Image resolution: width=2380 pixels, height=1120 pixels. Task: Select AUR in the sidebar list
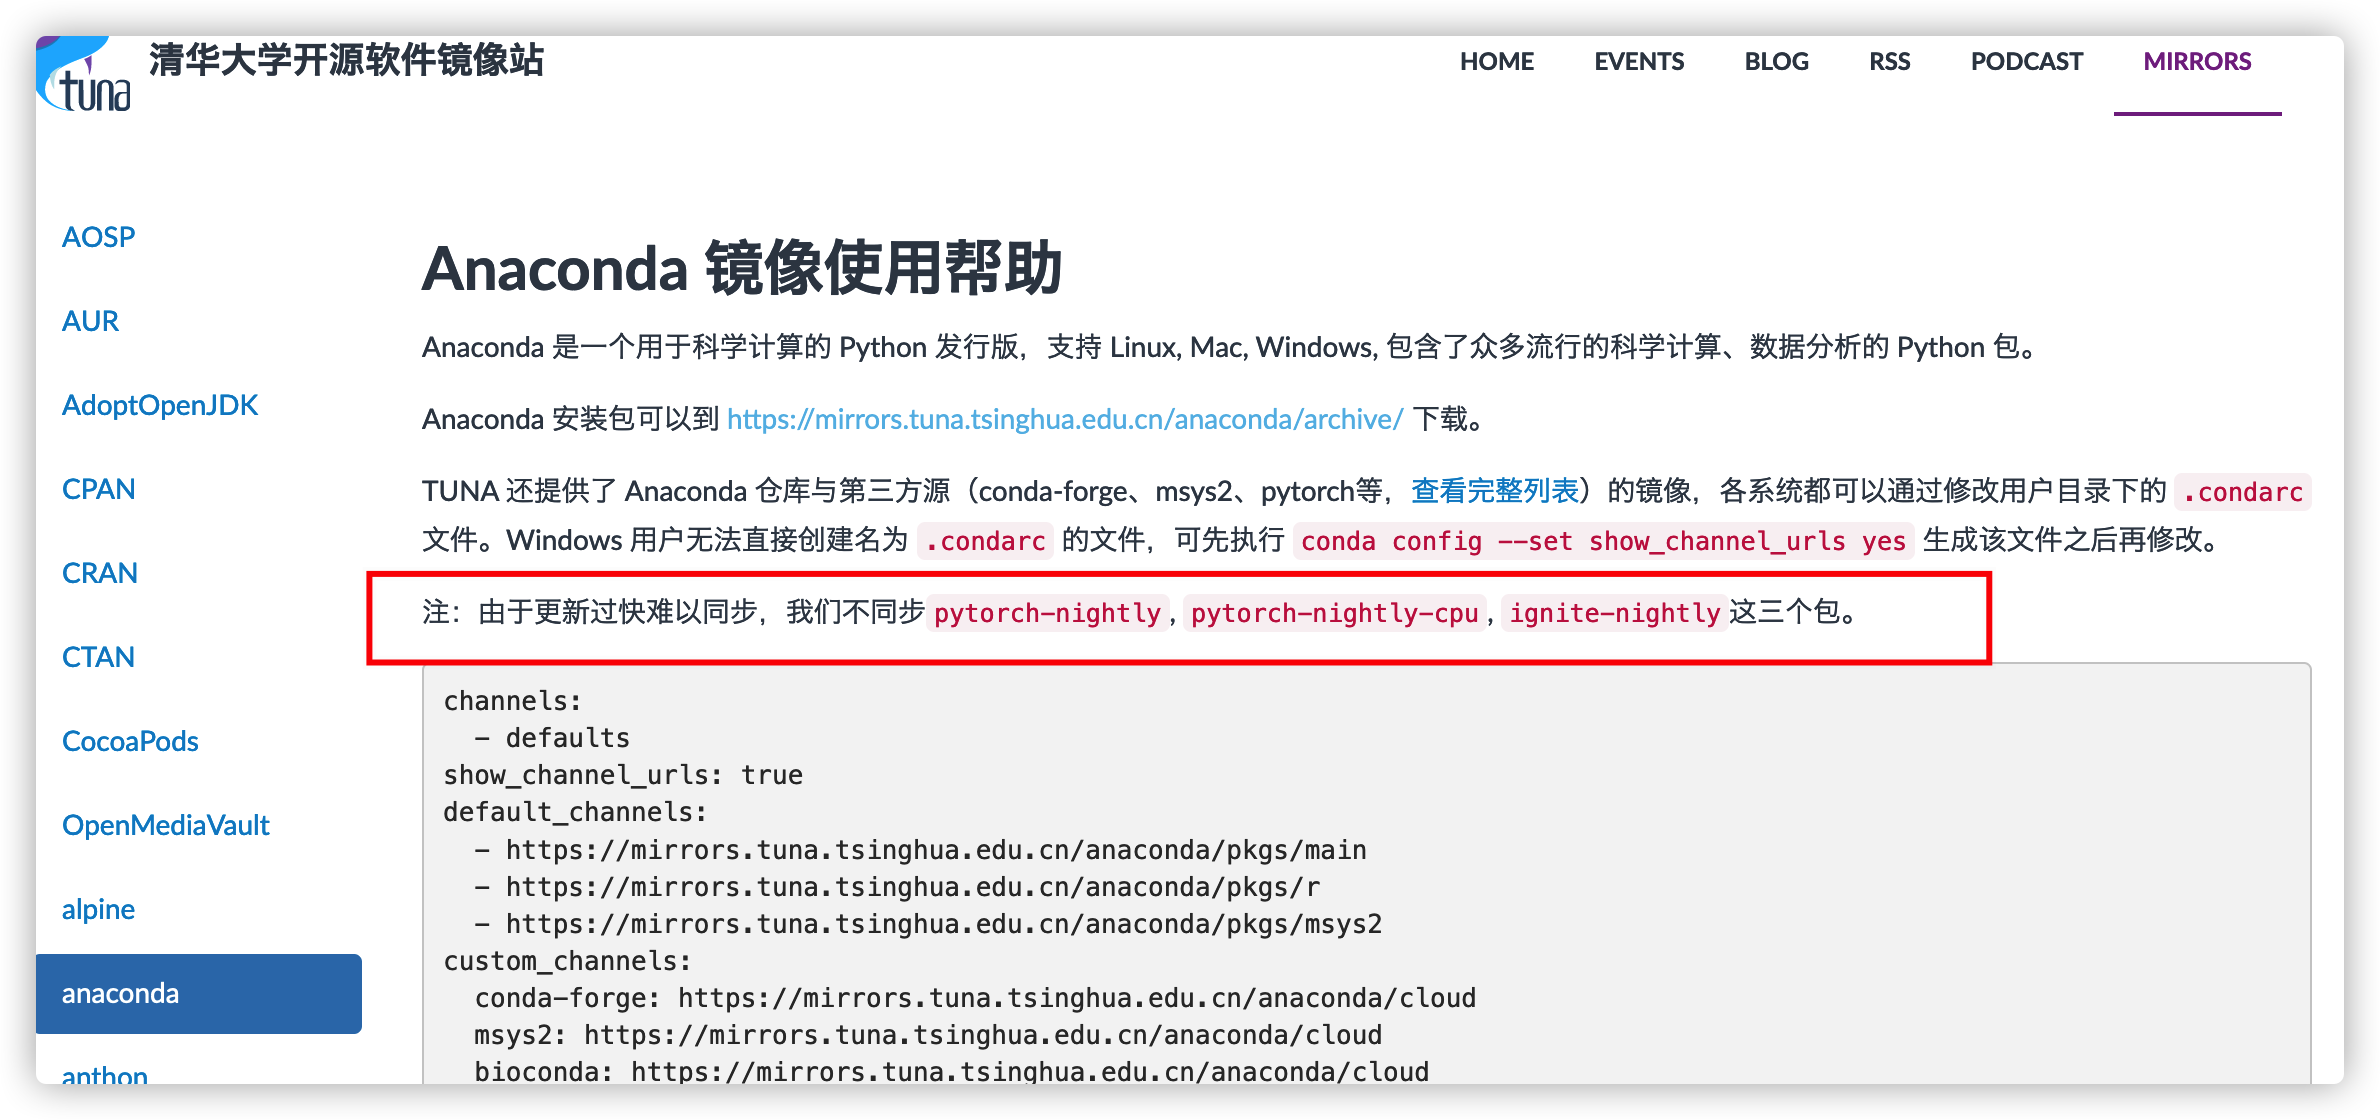click(x=90, y=321)
